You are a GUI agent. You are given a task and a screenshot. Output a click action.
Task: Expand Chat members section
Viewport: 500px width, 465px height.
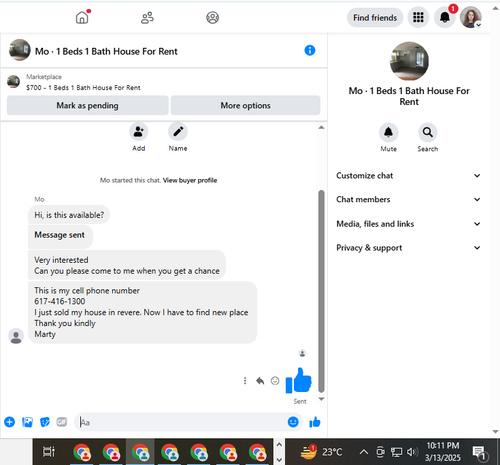[x=409, y=199]
